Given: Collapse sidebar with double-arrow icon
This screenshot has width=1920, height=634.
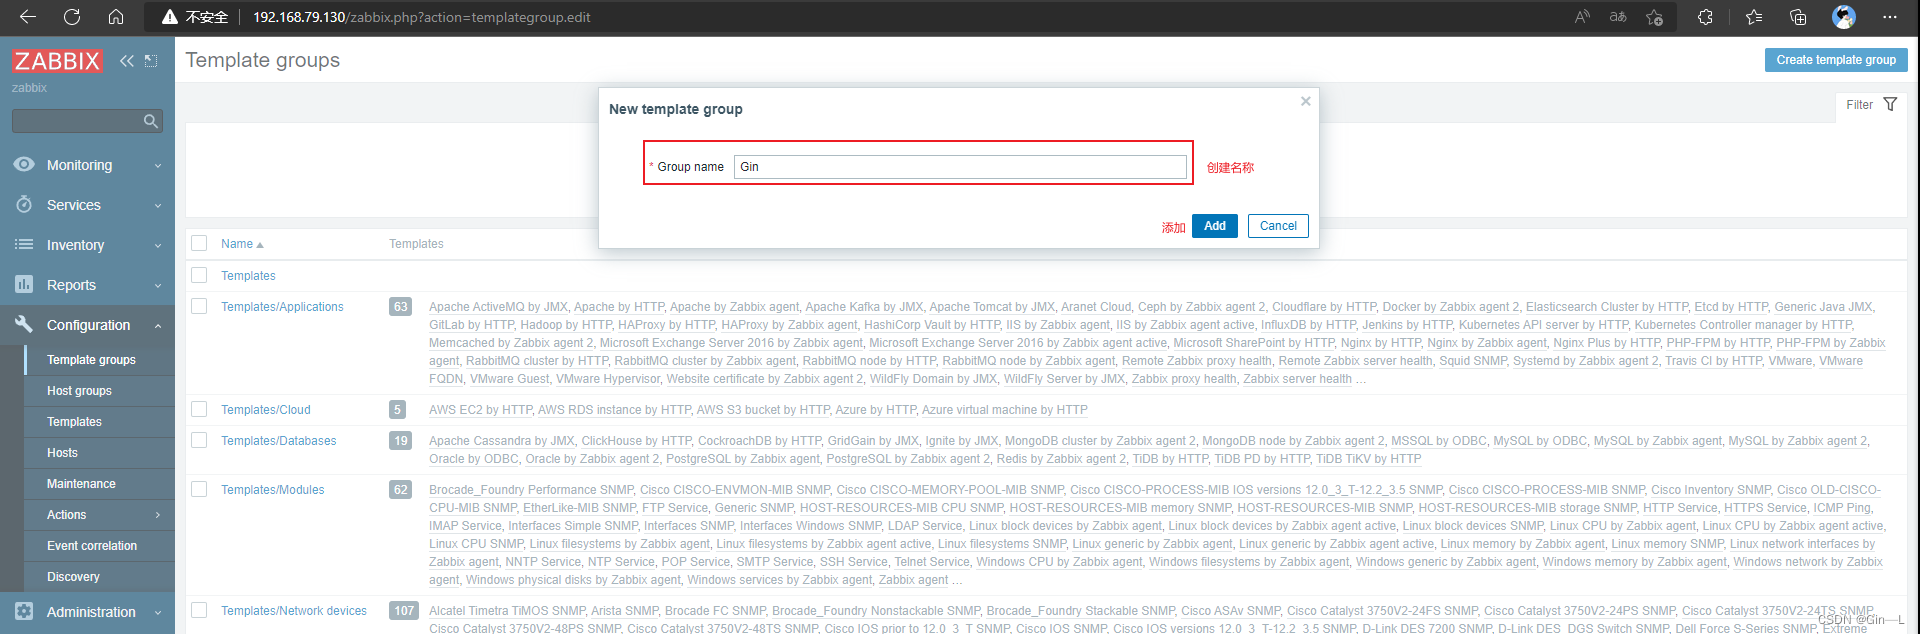Looking at the screenshot, I should [127, 61].
